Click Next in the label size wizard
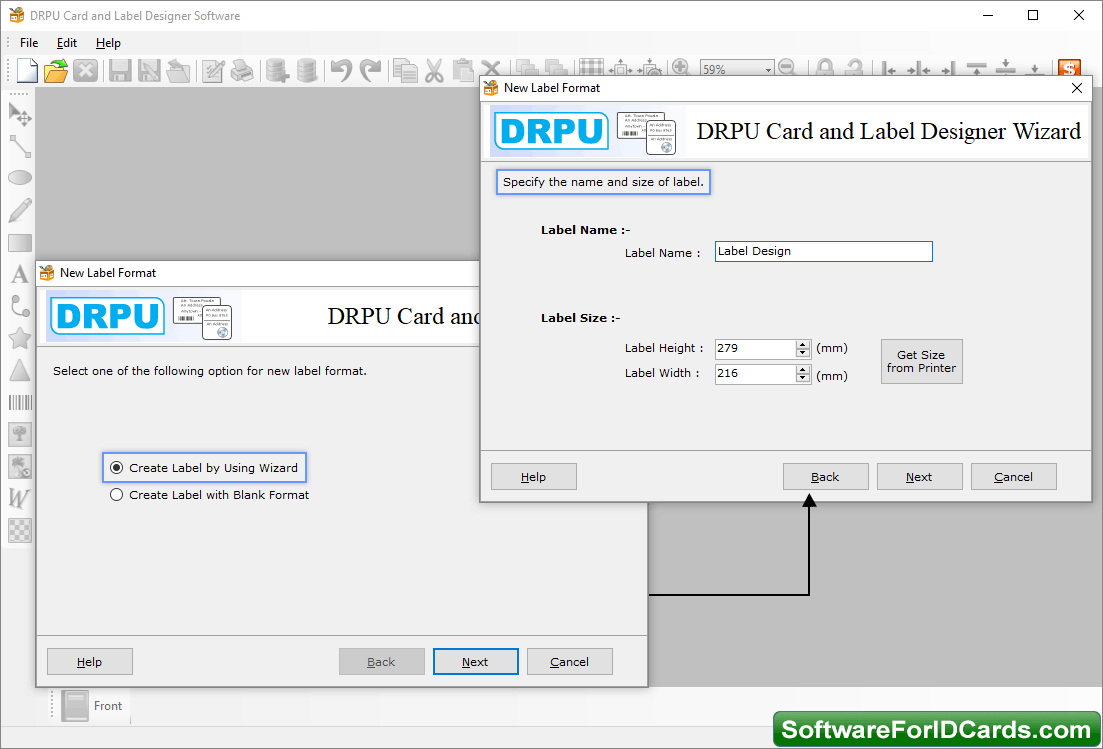 click(x=919, y=477)
